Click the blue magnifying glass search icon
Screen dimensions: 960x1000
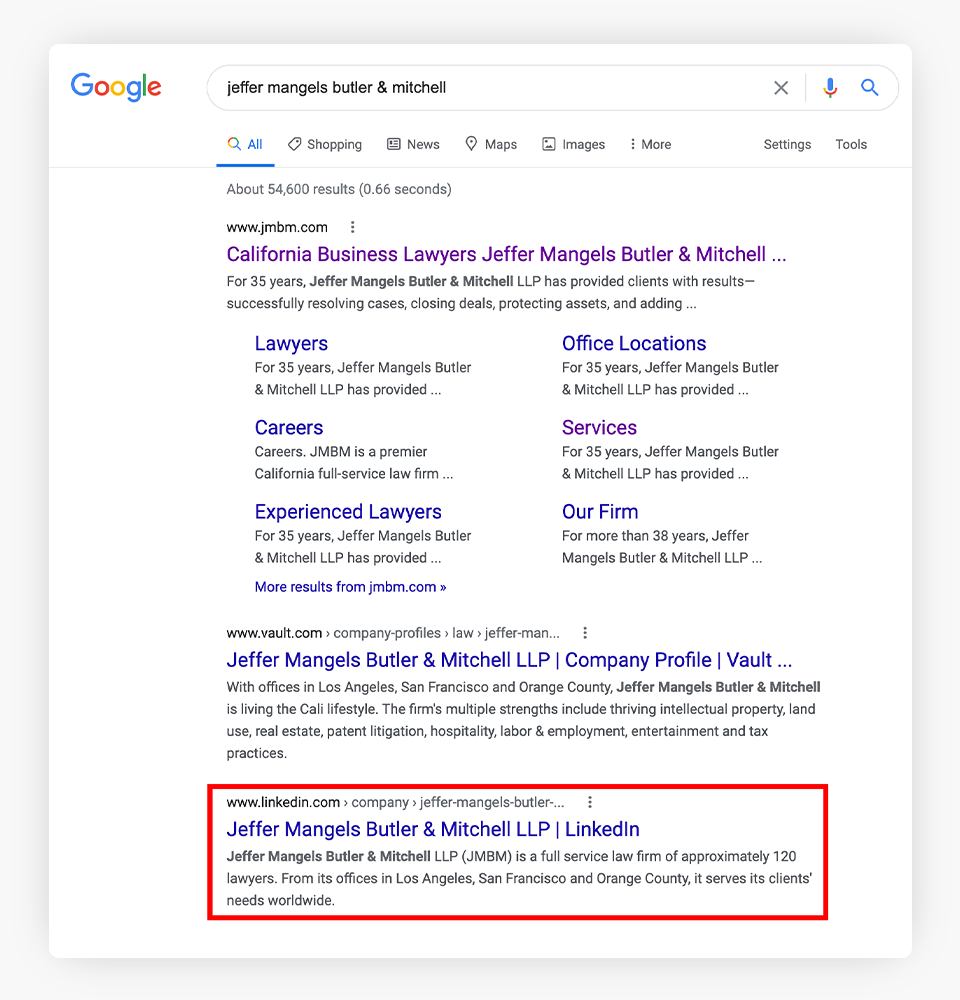(x=870, y=88)
